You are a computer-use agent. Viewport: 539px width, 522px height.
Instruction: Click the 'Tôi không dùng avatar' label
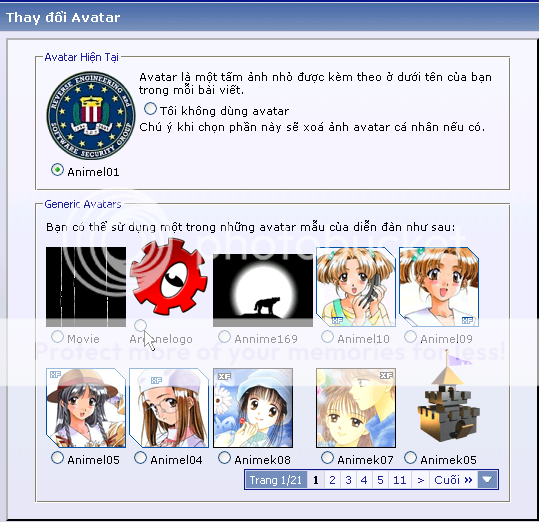pyautogui.click(x=224, y=111)
